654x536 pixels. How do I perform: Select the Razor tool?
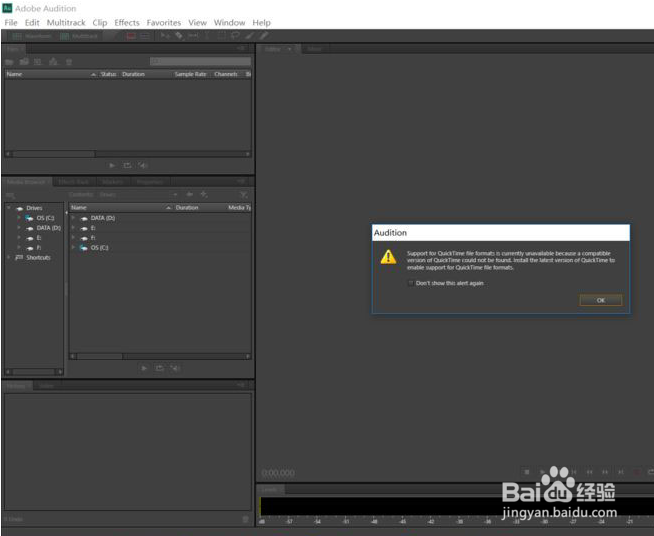tap(179, 36)
